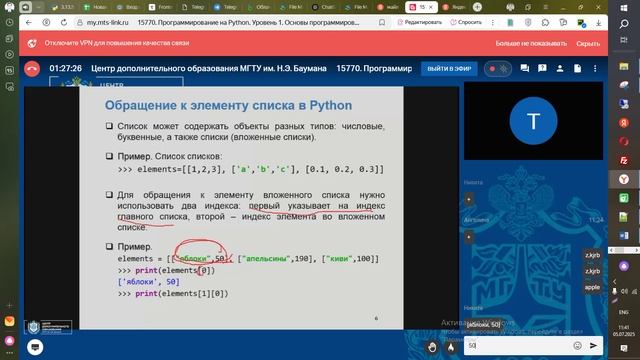
Task: Open history clock icon in the left sidebar
Action: (9, 22)
